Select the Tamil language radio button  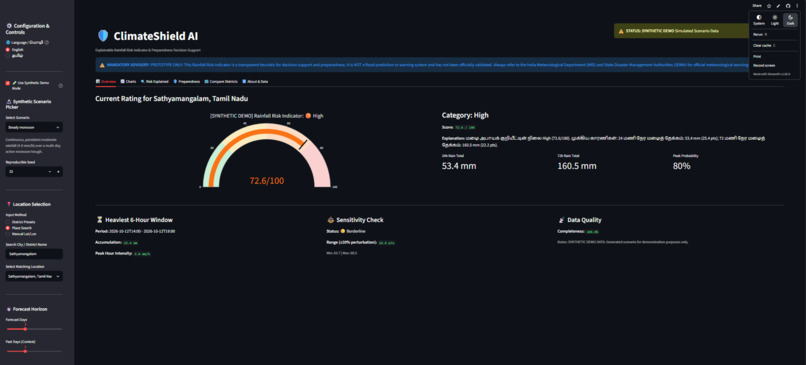[8, 55]
